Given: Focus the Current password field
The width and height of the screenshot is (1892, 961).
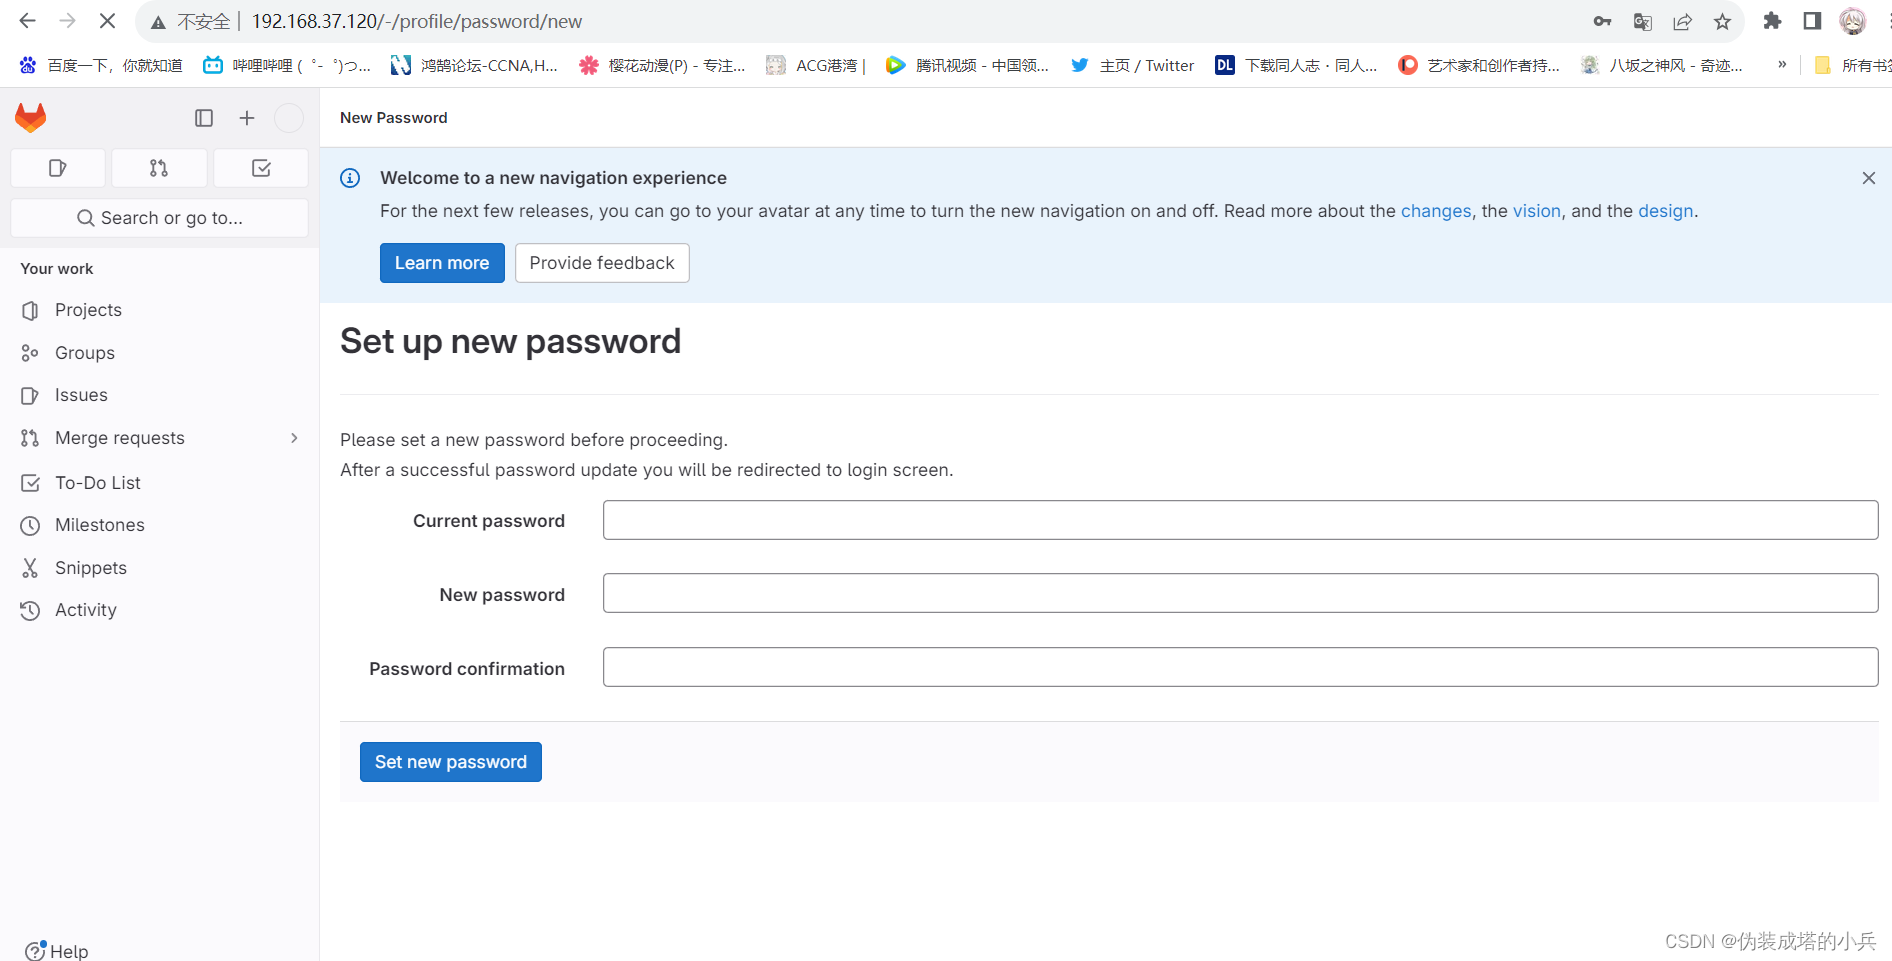Looking at the screenshot, I should pos(1240,520).
